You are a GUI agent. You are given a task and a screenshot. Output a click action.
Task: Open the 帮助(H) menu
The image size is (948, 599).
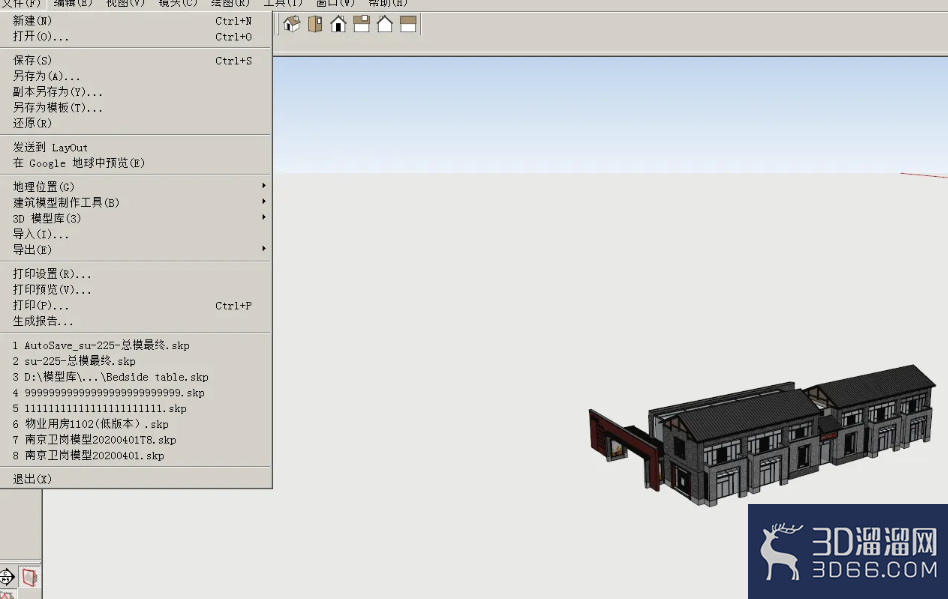(388, 3)
